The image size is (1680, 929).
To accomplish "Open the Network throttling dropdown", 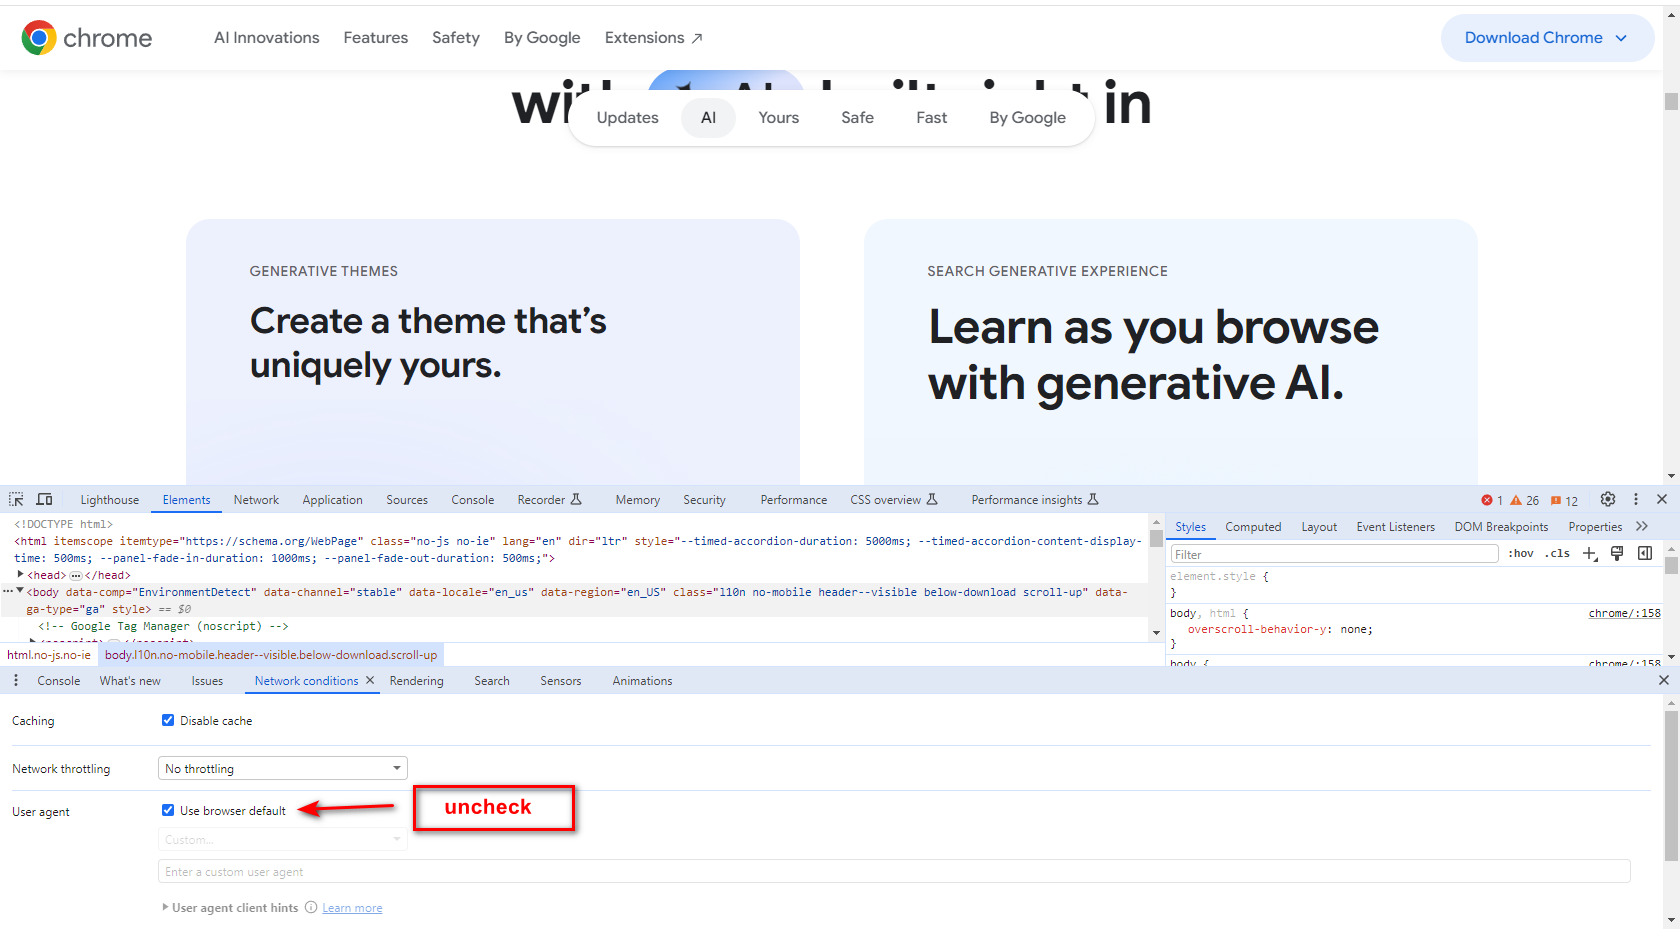I will pyautogui.click(x=282, y=768).
